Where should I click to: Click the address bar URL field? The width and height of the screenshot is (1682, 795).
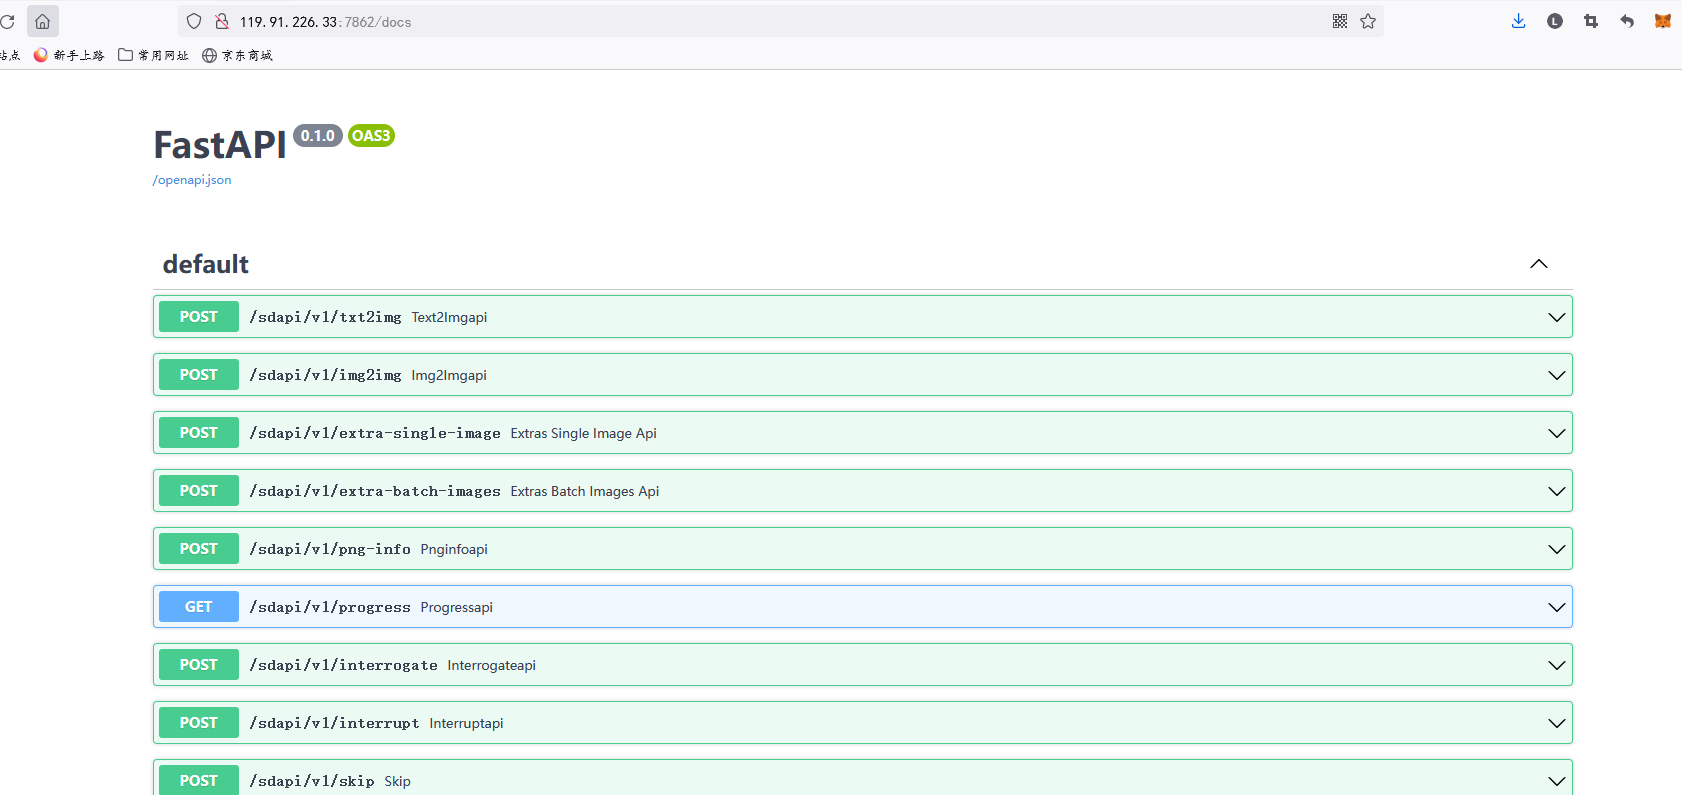pyautogui.click(x=780, y=21)
